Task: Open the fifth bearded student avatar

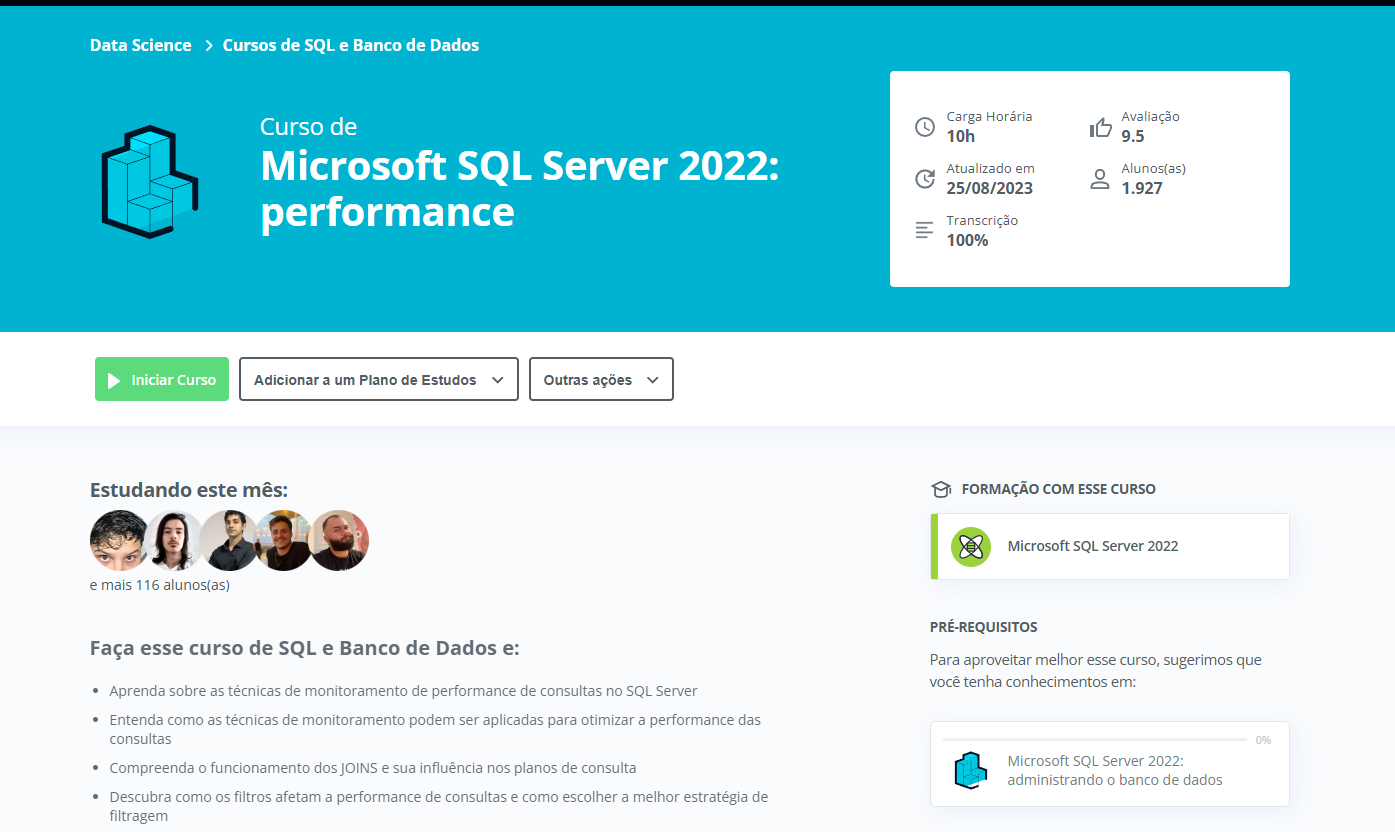Action: (x=339, y=540)
